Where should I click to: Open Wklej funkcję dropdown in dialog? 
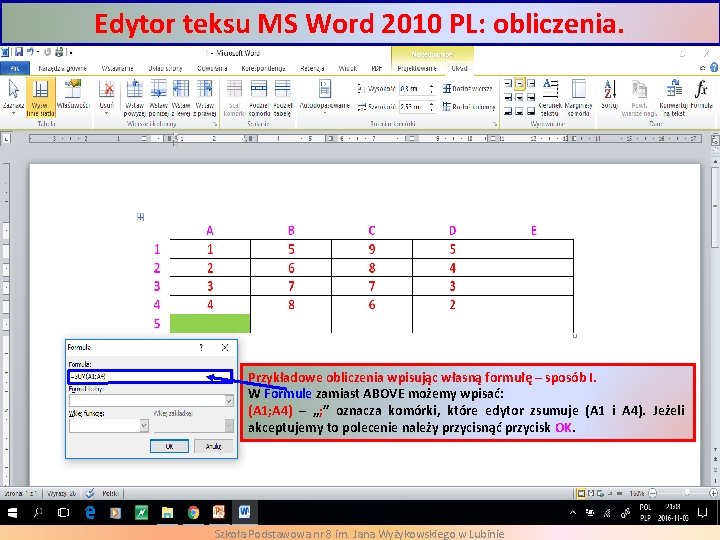(x=144, y=426)
